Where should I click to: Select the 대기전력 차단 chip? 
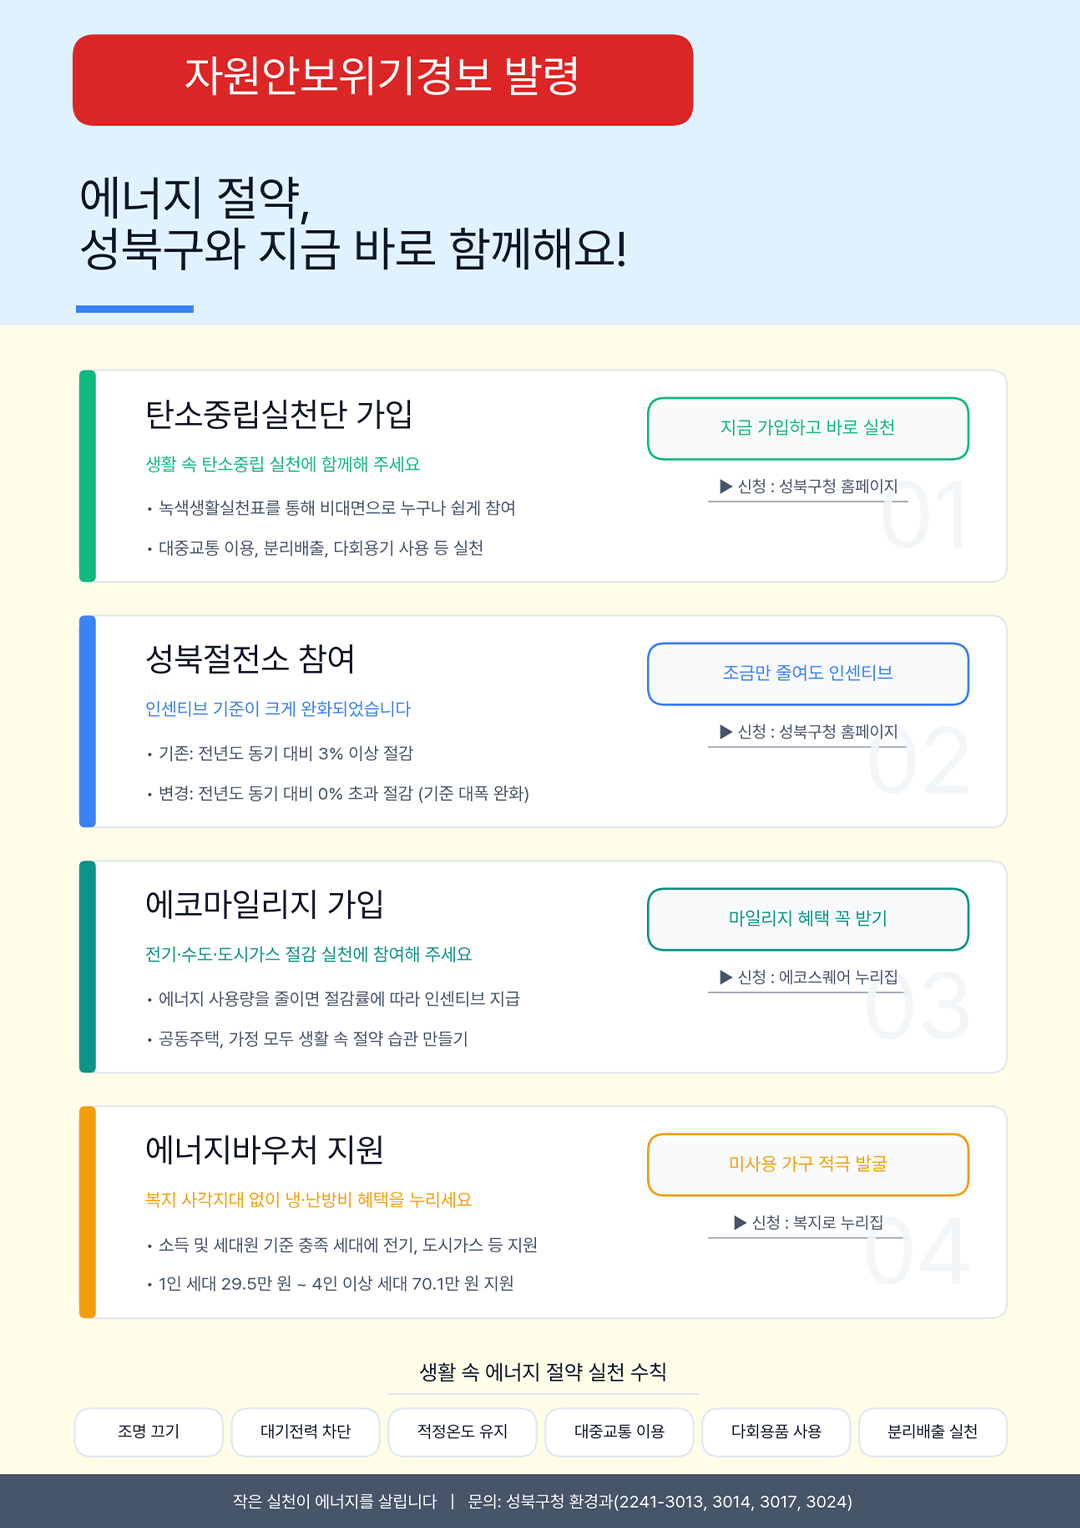tap(306, 1432)
